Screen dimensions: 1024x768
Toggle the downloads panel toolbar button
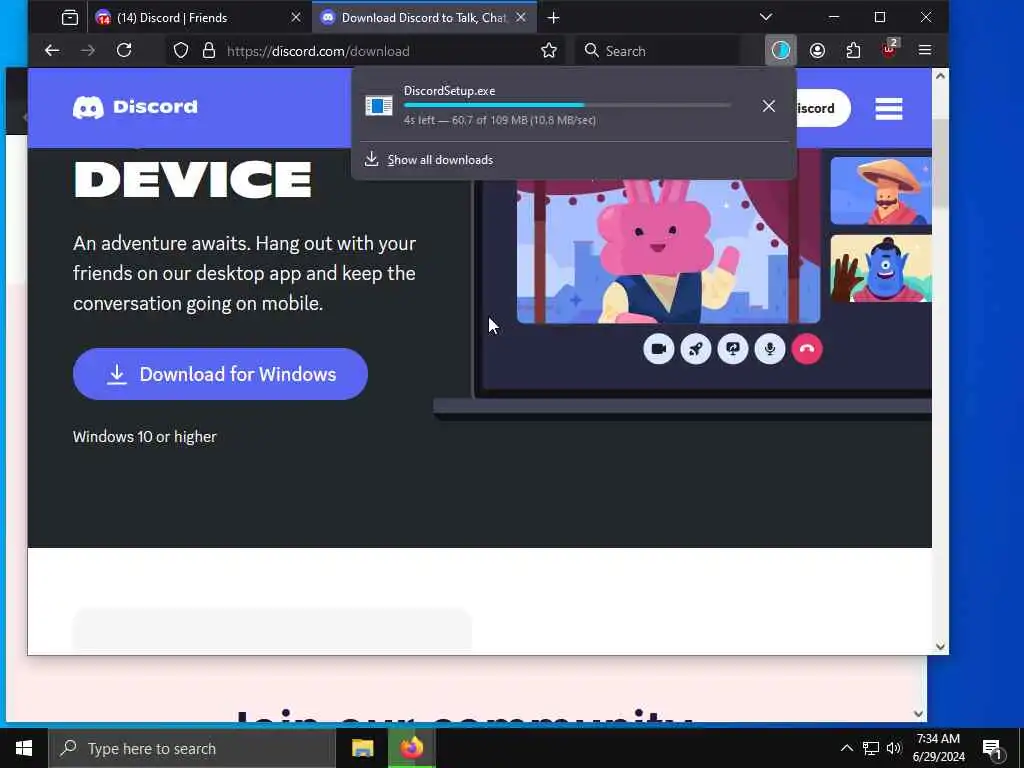pyautogui.click(x=780, y=50)
